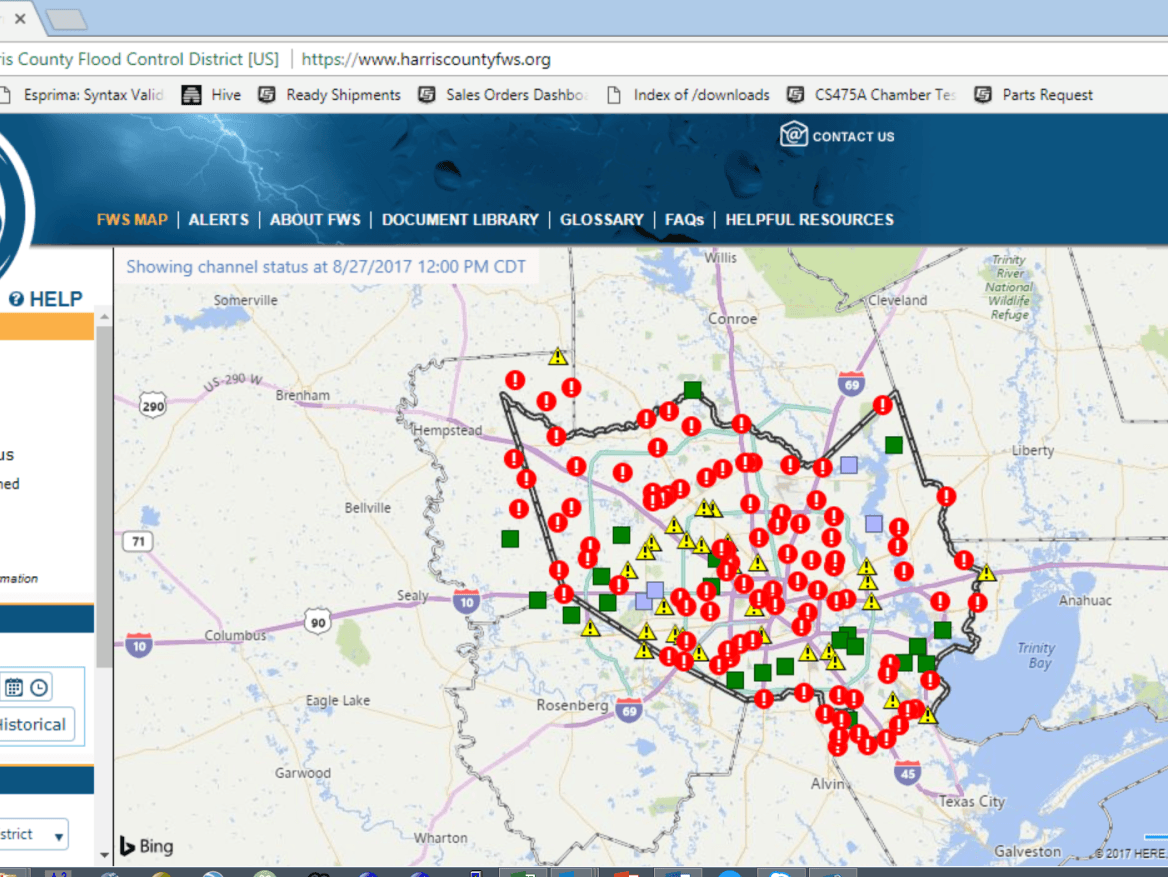Click the Hempstead city label
This screenshot has height=877, width=1168.
(447, 430)
